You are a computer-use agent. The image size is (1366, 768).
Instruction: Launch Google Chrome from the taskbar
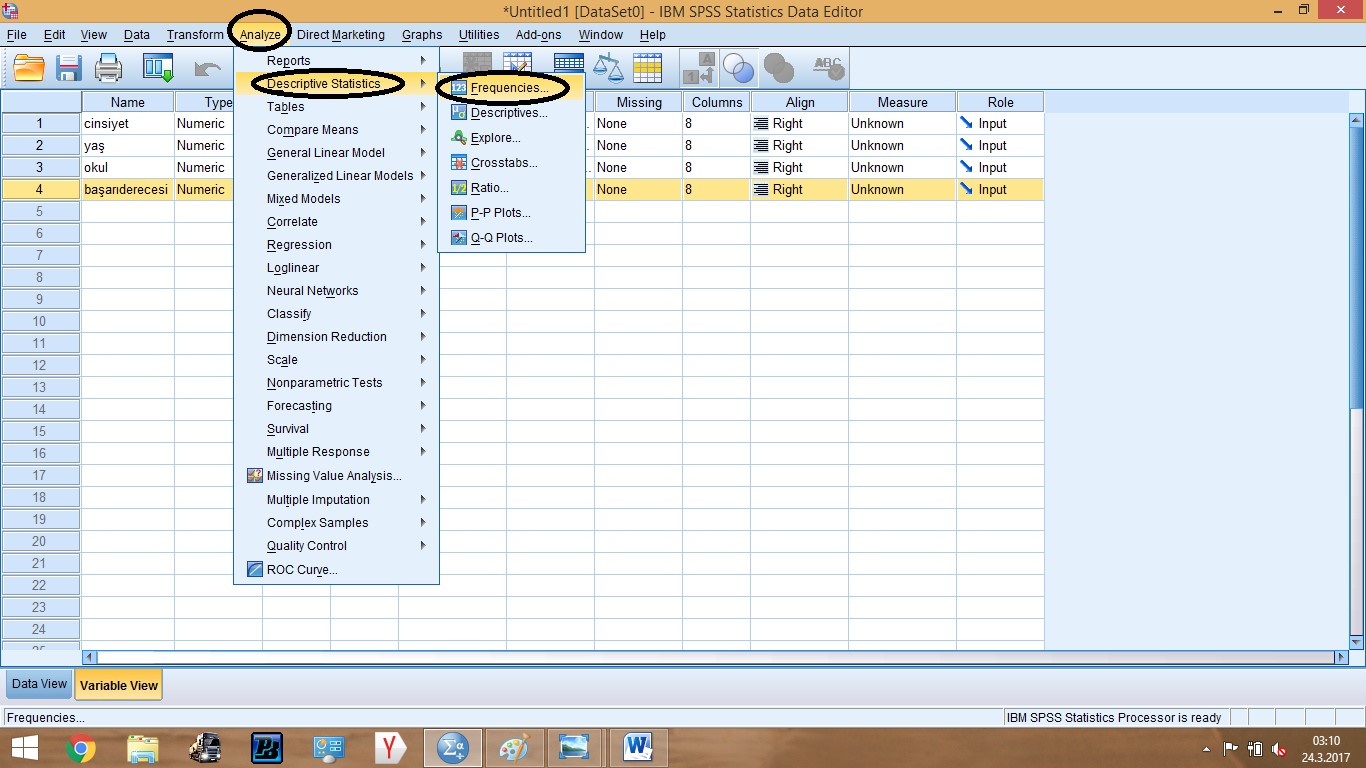click(81, 748)
